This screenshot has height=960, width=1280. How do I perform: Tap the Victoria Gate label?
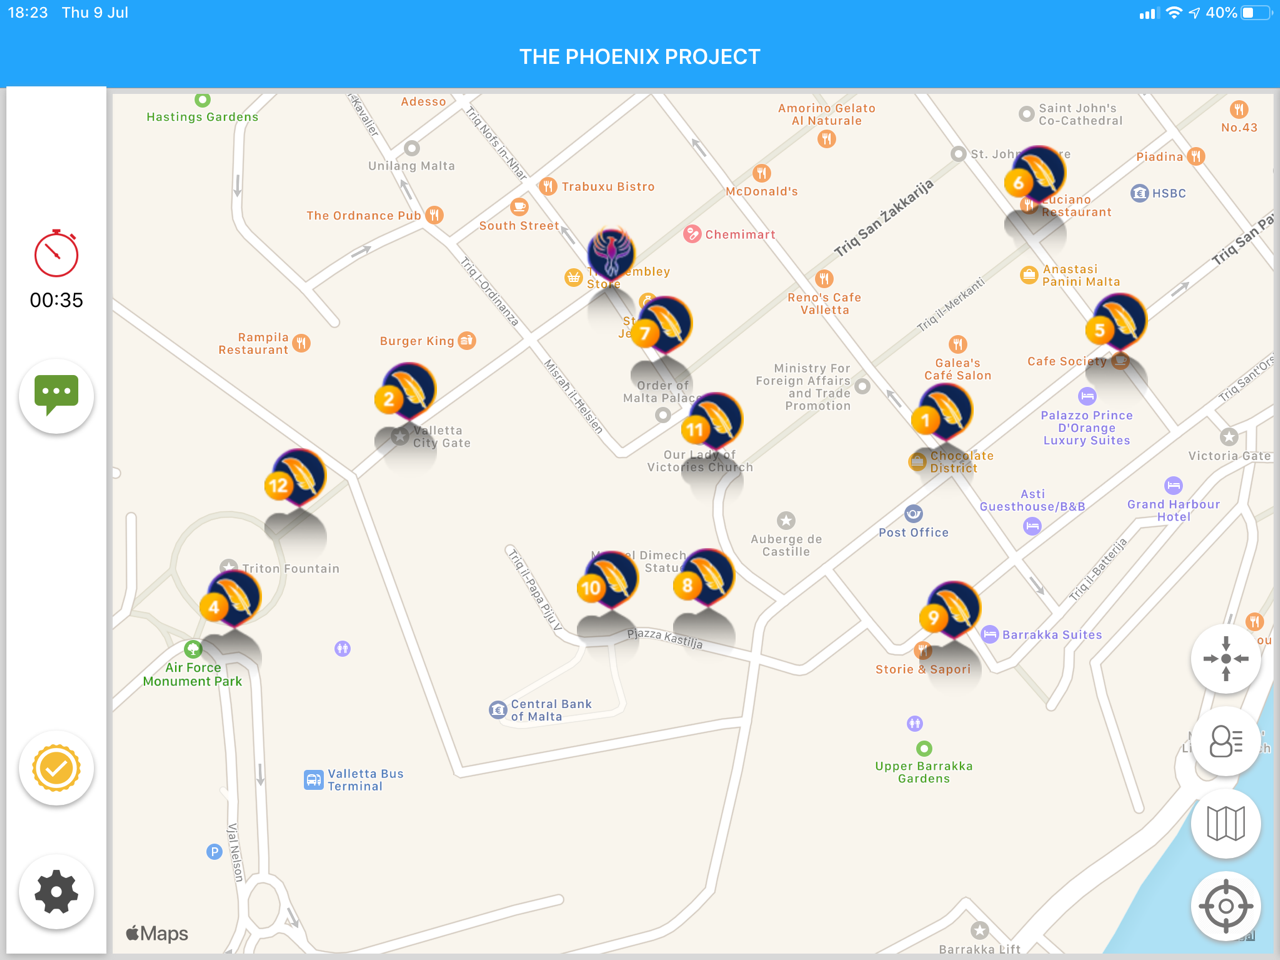pyautogui.click(x=1229, y=456)
